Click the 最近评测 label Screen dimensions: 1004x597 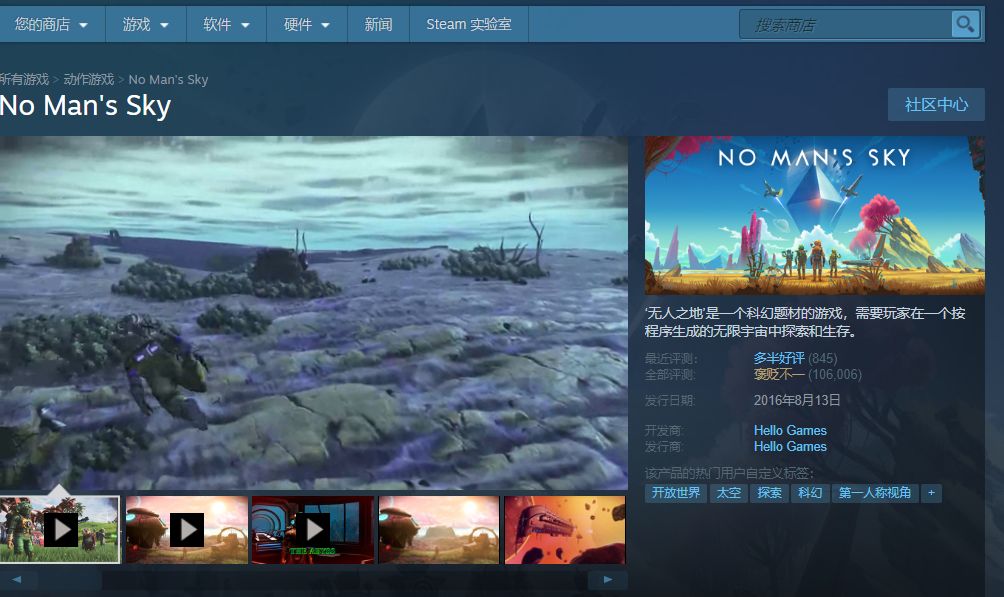671,358
